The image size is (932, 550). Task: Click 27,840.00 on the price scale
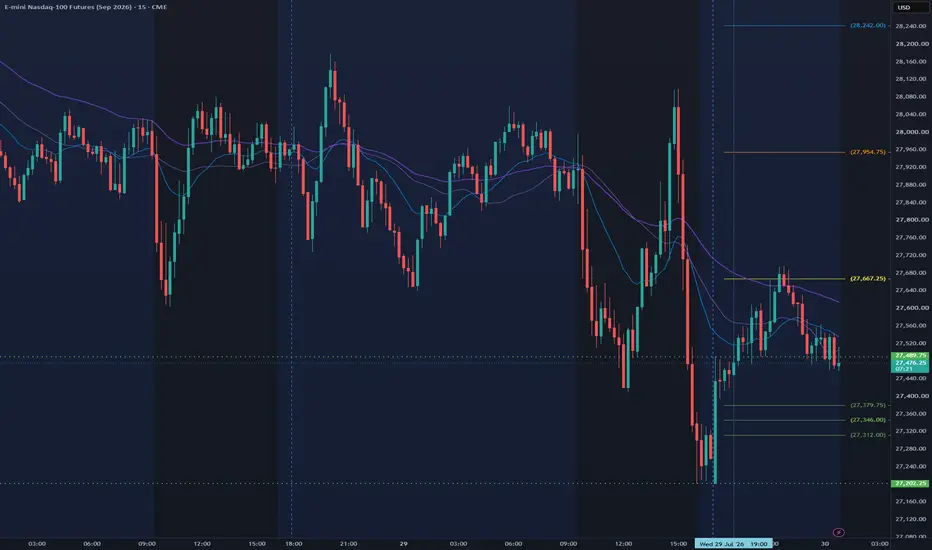[911, 202]
